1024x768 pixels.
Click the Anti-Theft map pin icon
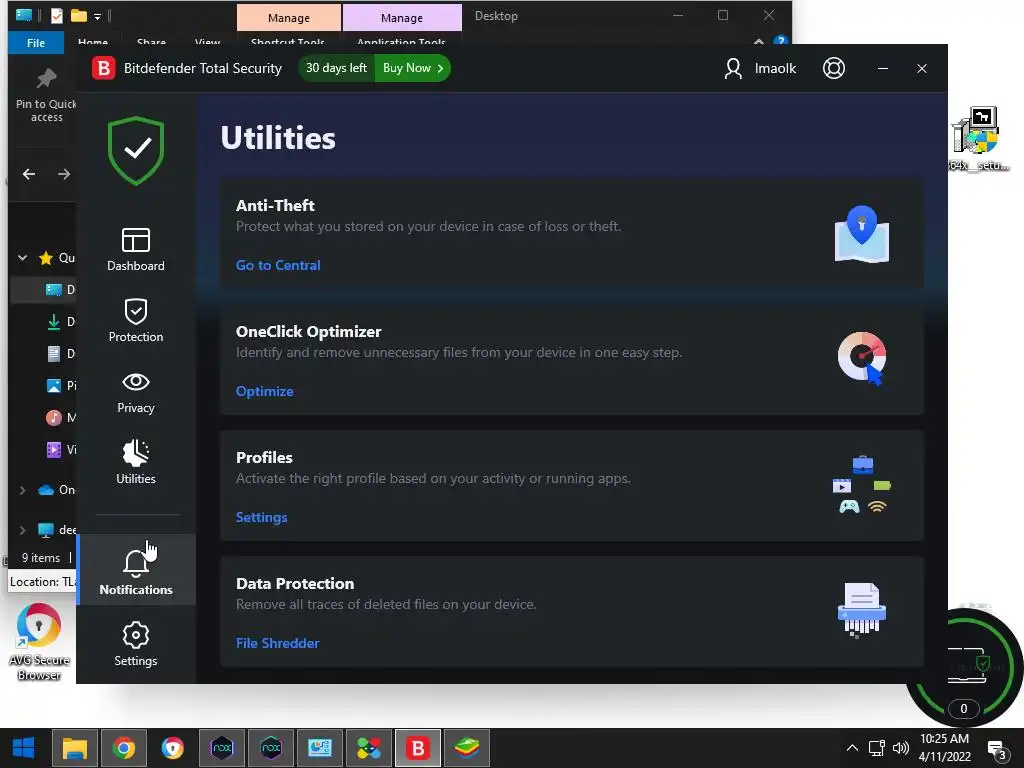861,234
